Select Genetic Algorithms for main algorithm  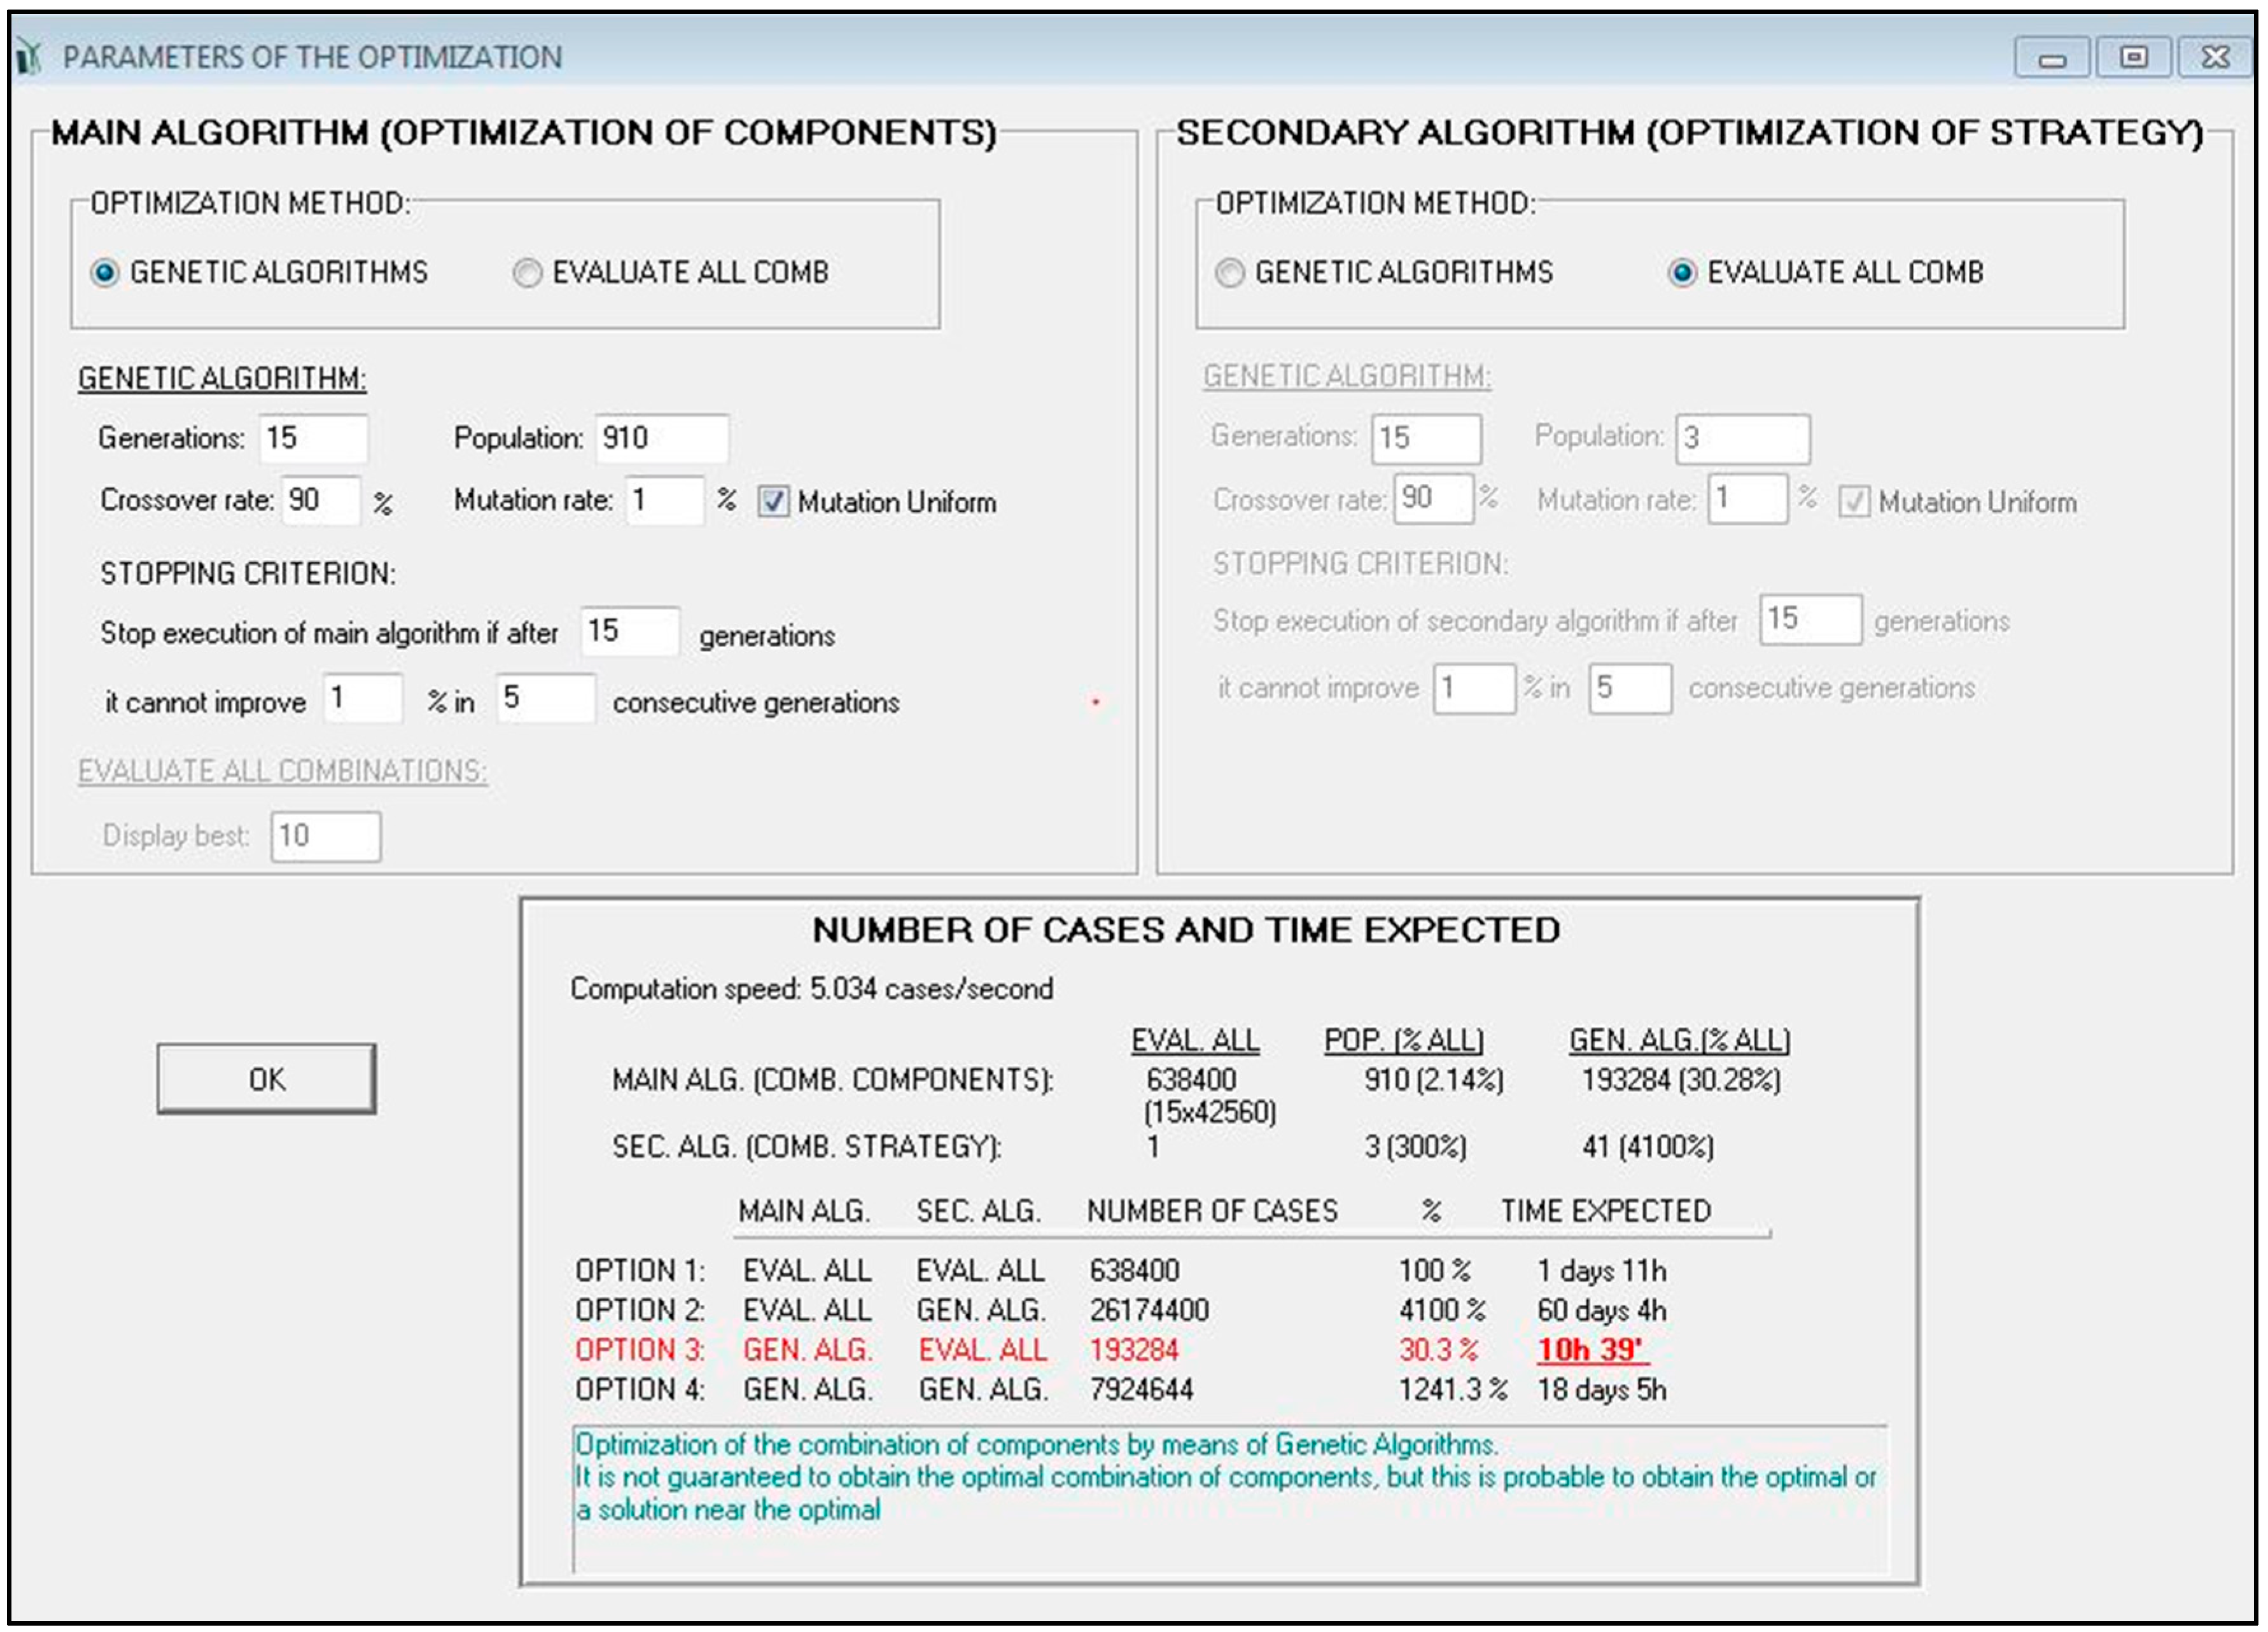click(x=105, y=273)
